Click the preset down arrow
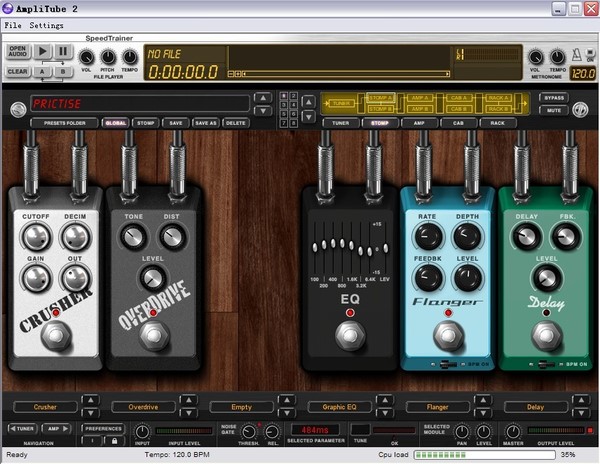Image resolution: width=600 pixels, height=464 pixels. (263, 111)
